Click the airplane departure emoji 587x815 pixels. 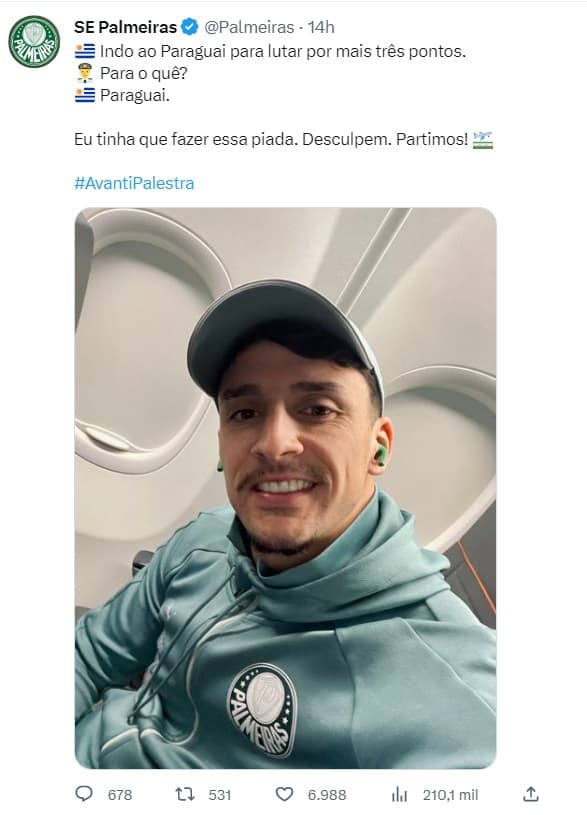click(483, 139)
